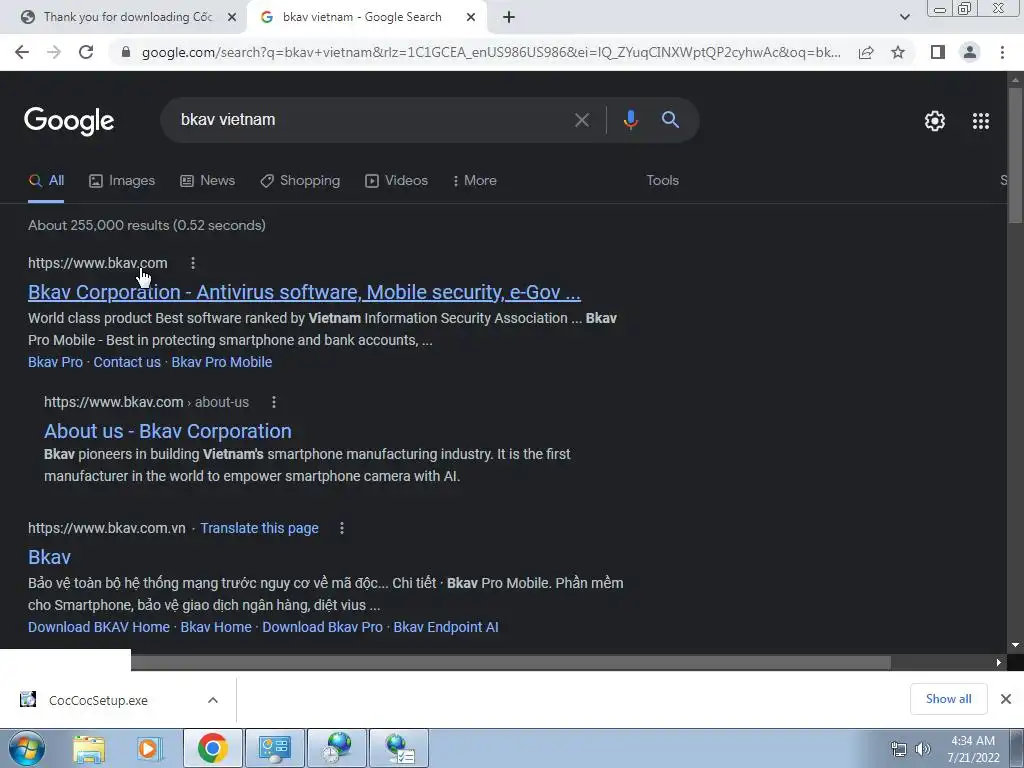Reload the current page

coord(86,52)
